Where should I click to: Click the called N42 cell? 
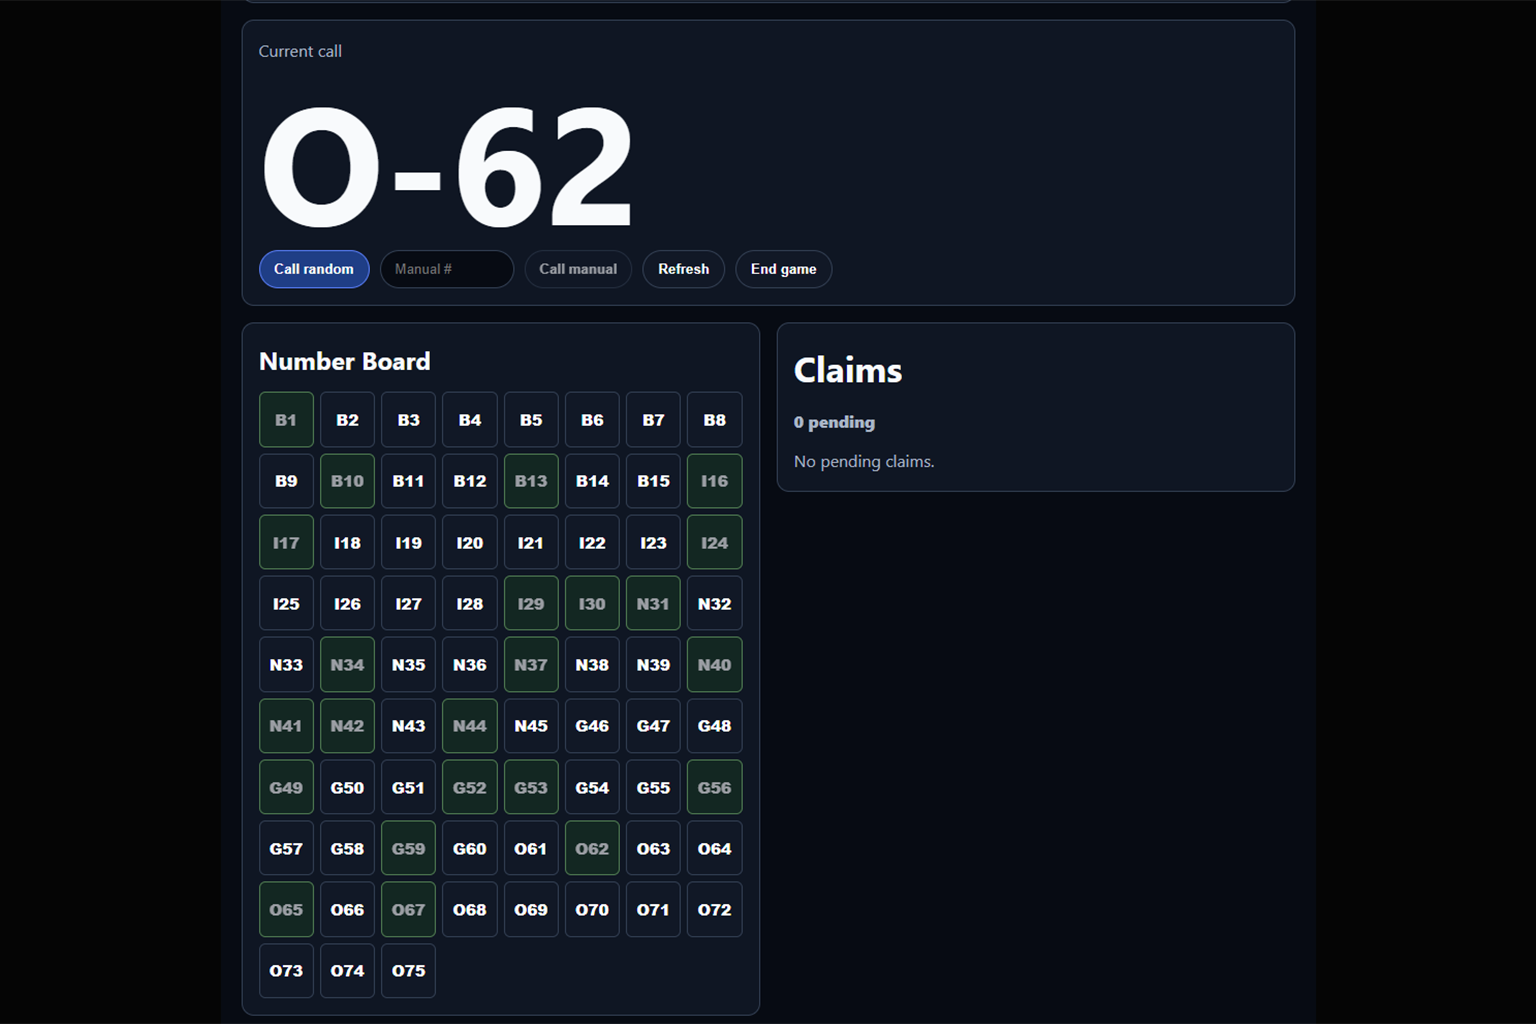(x=347, y=726)
